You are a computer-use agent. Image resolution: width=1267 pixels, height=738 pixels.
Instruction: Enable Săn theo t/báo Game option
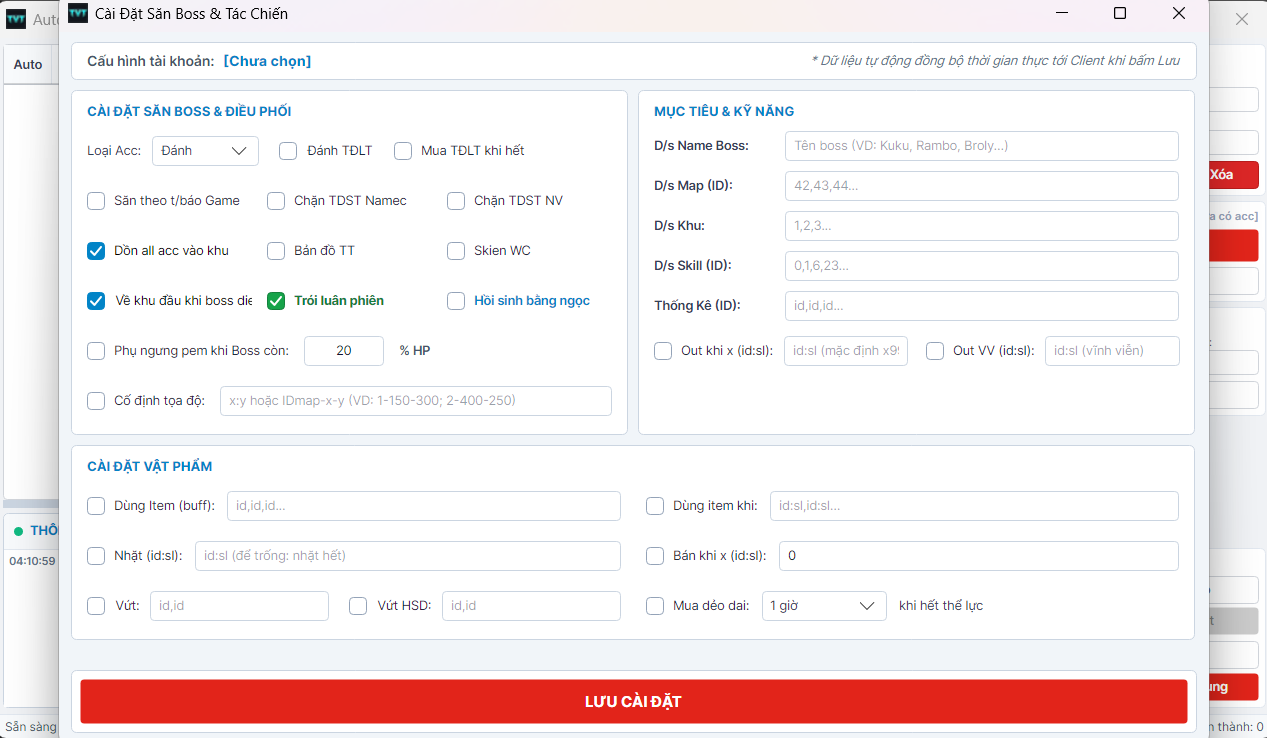(x=96, y=201)
